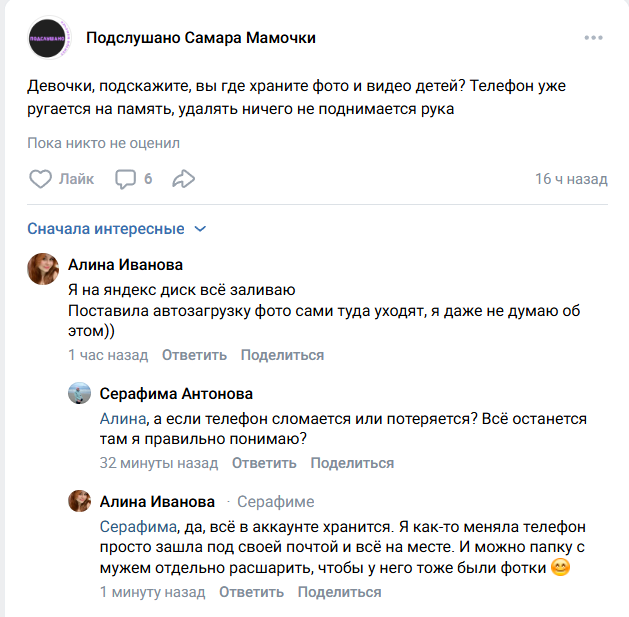Open post options three-dots menu
Viewport: 629px width, 617px height.
(593, 38)
